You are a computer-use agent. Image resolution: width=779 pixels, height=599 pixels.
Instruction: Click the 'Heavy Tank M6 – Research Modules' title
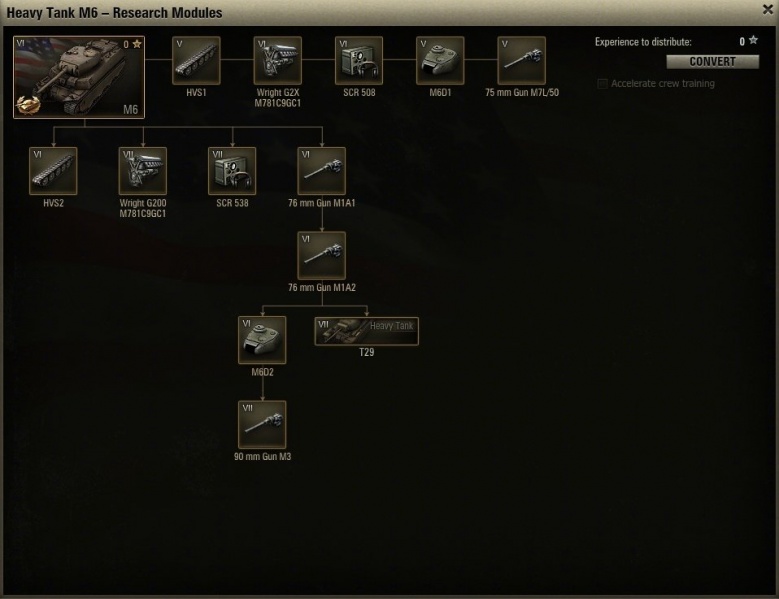(x=114, y=12)
